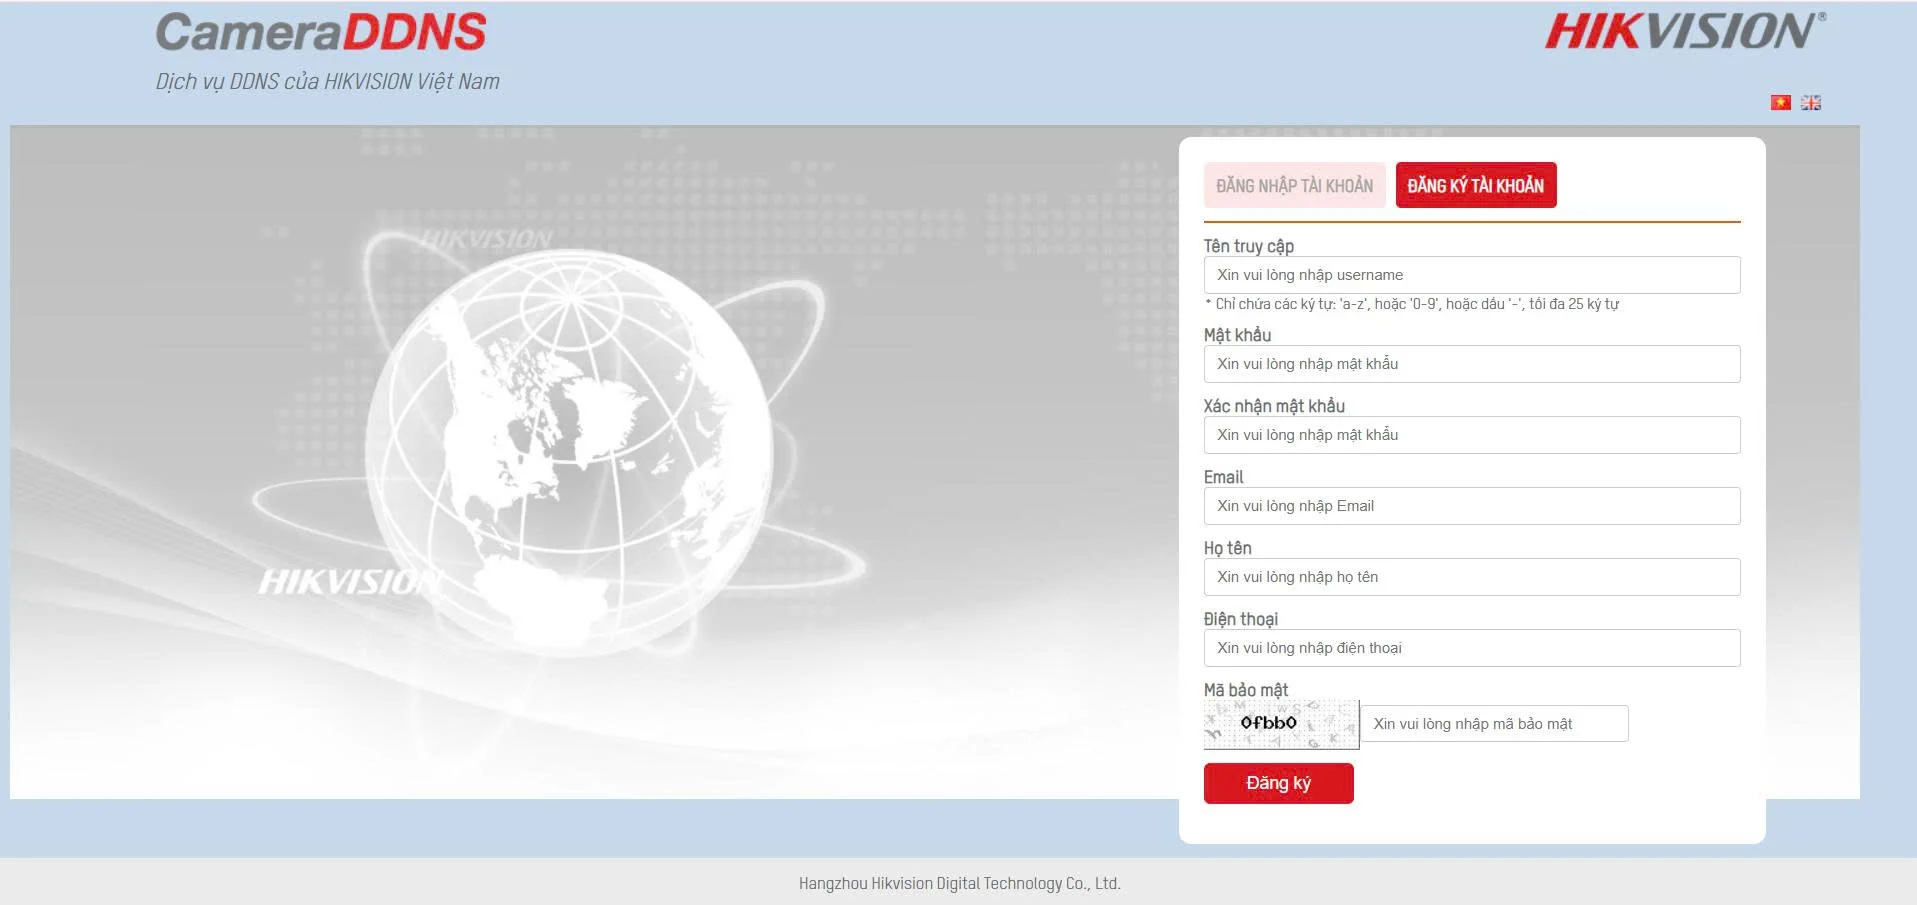Click the red HIKVISION logo

(1685, 31)
